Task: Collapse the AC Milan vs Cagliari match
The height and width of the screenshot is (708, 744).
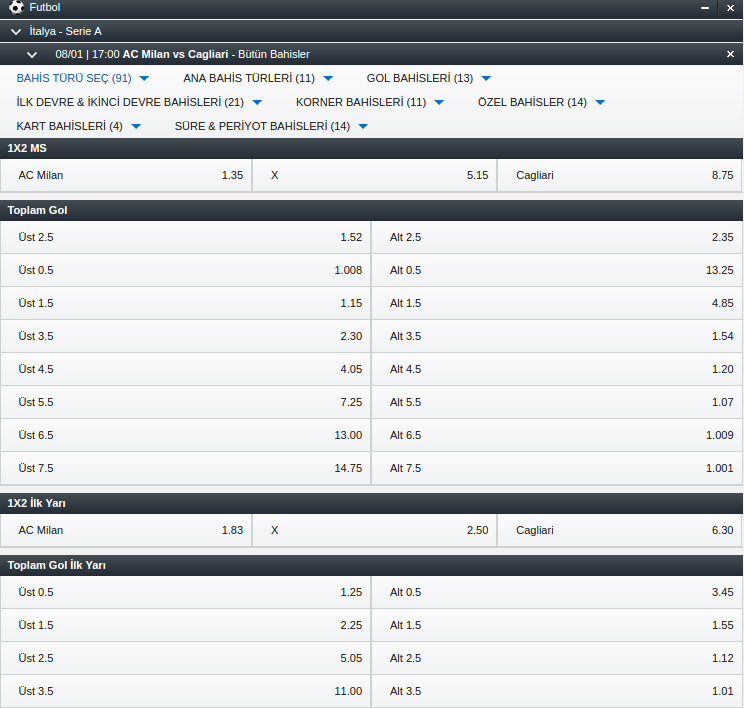Action: [x=32, y=55]
